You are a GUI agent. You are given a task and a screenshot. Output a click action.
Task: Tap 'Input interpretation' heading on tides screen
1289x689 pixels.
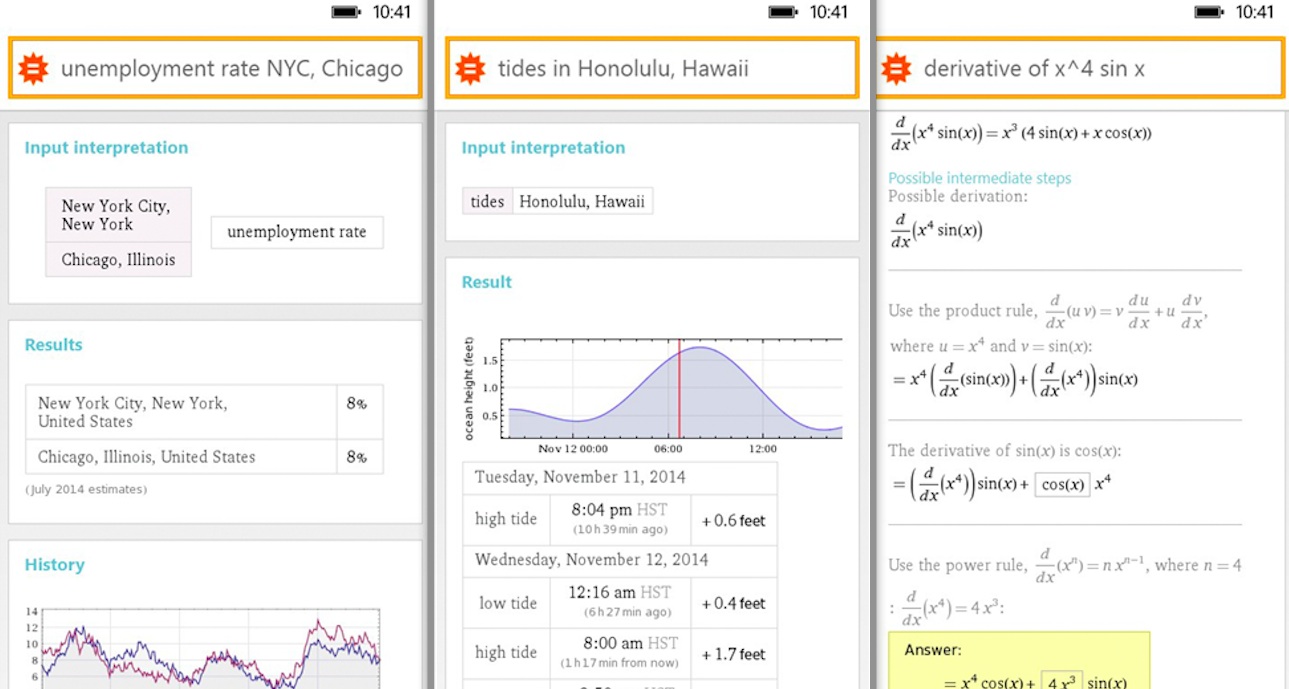(x=543, y=148)
